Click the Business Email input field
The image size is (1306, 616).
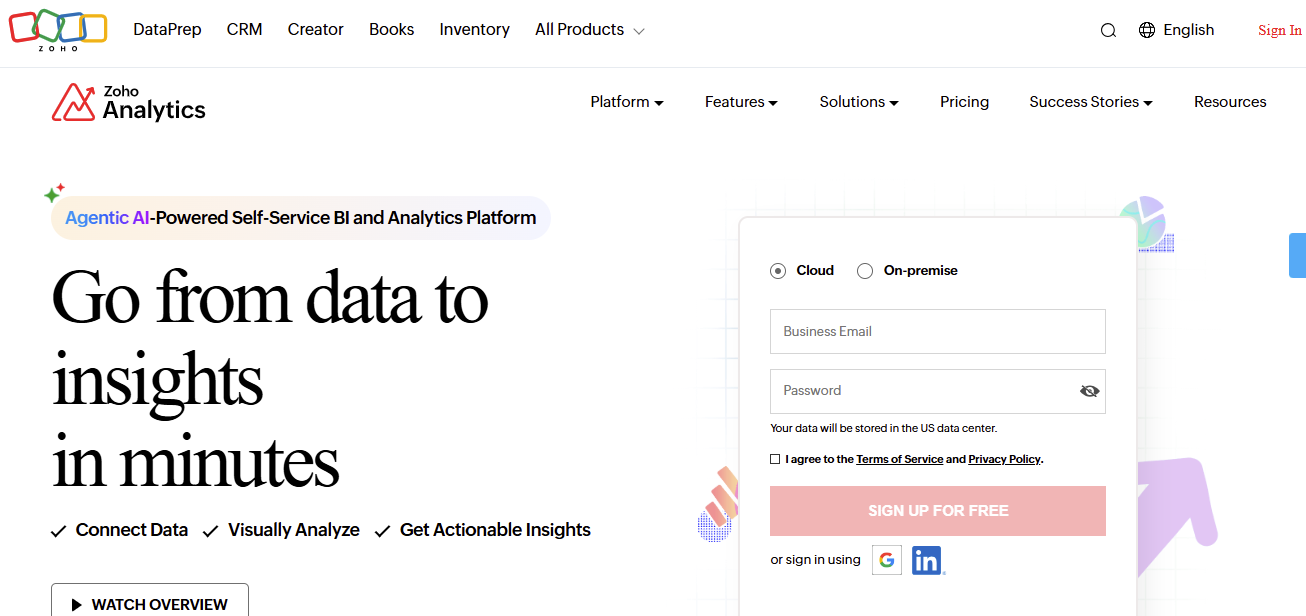pyautogui.click(x=937, y=331)
